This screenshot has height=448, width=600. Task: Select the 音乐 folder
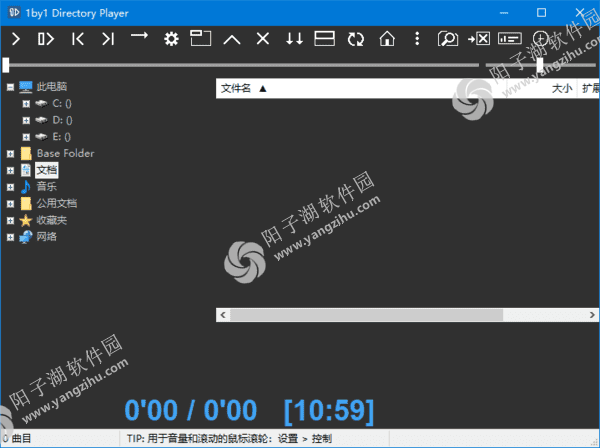(46, 187)
